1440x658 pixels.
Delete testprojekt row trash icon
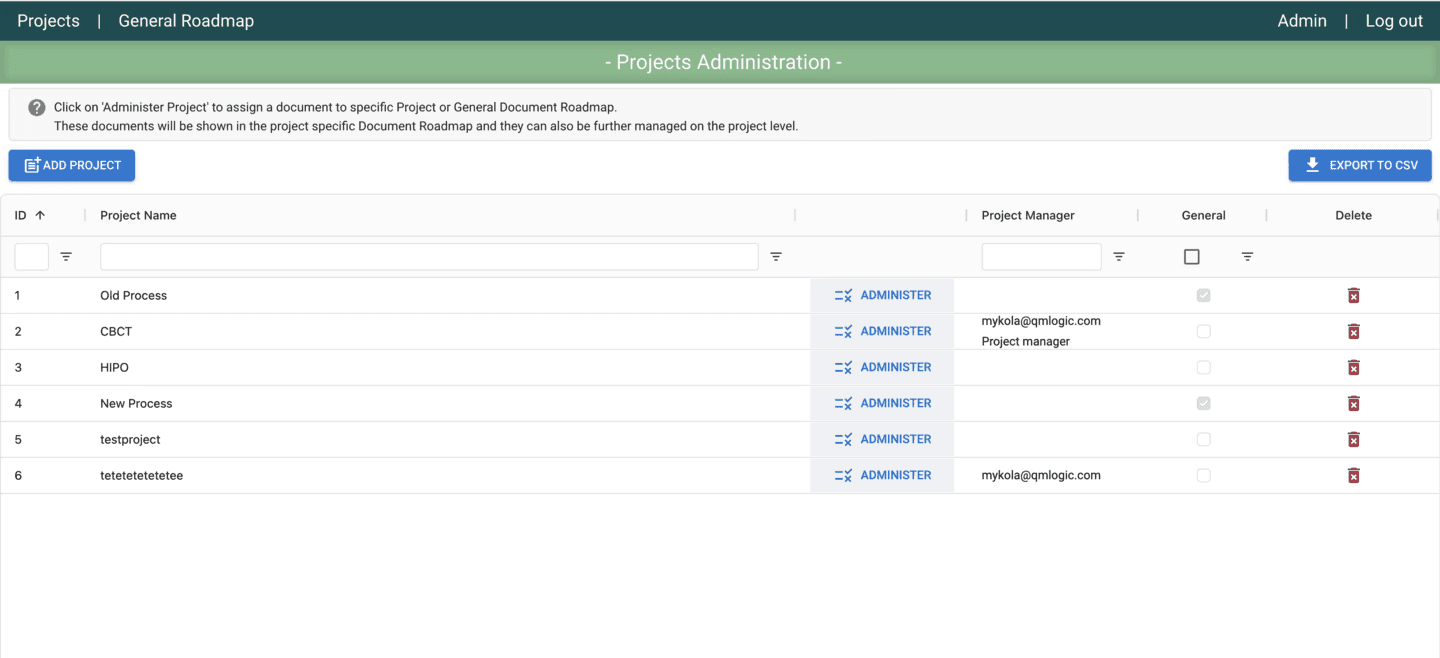pos(1353,439)
